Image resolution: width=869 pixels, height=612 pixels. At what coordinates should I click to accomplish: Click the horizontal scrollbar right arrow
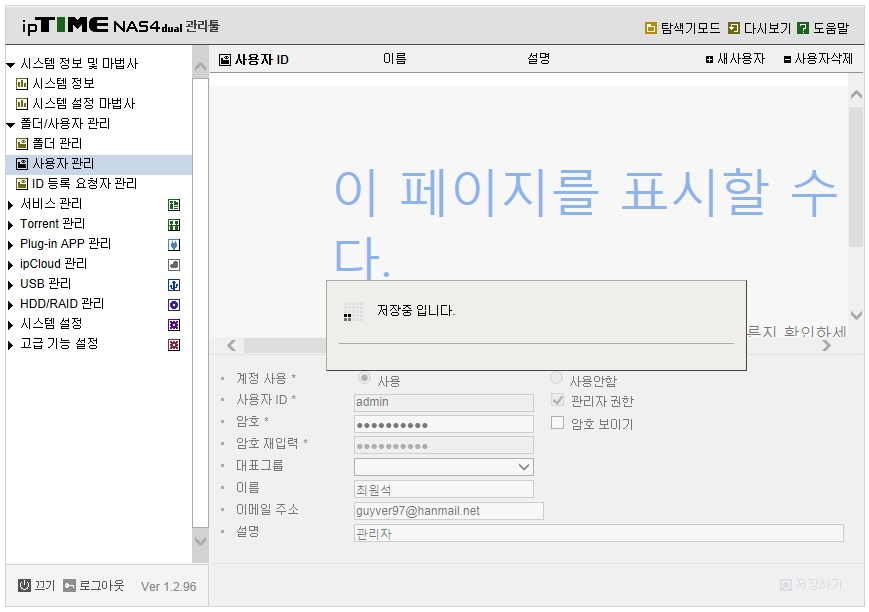(826, 346)
